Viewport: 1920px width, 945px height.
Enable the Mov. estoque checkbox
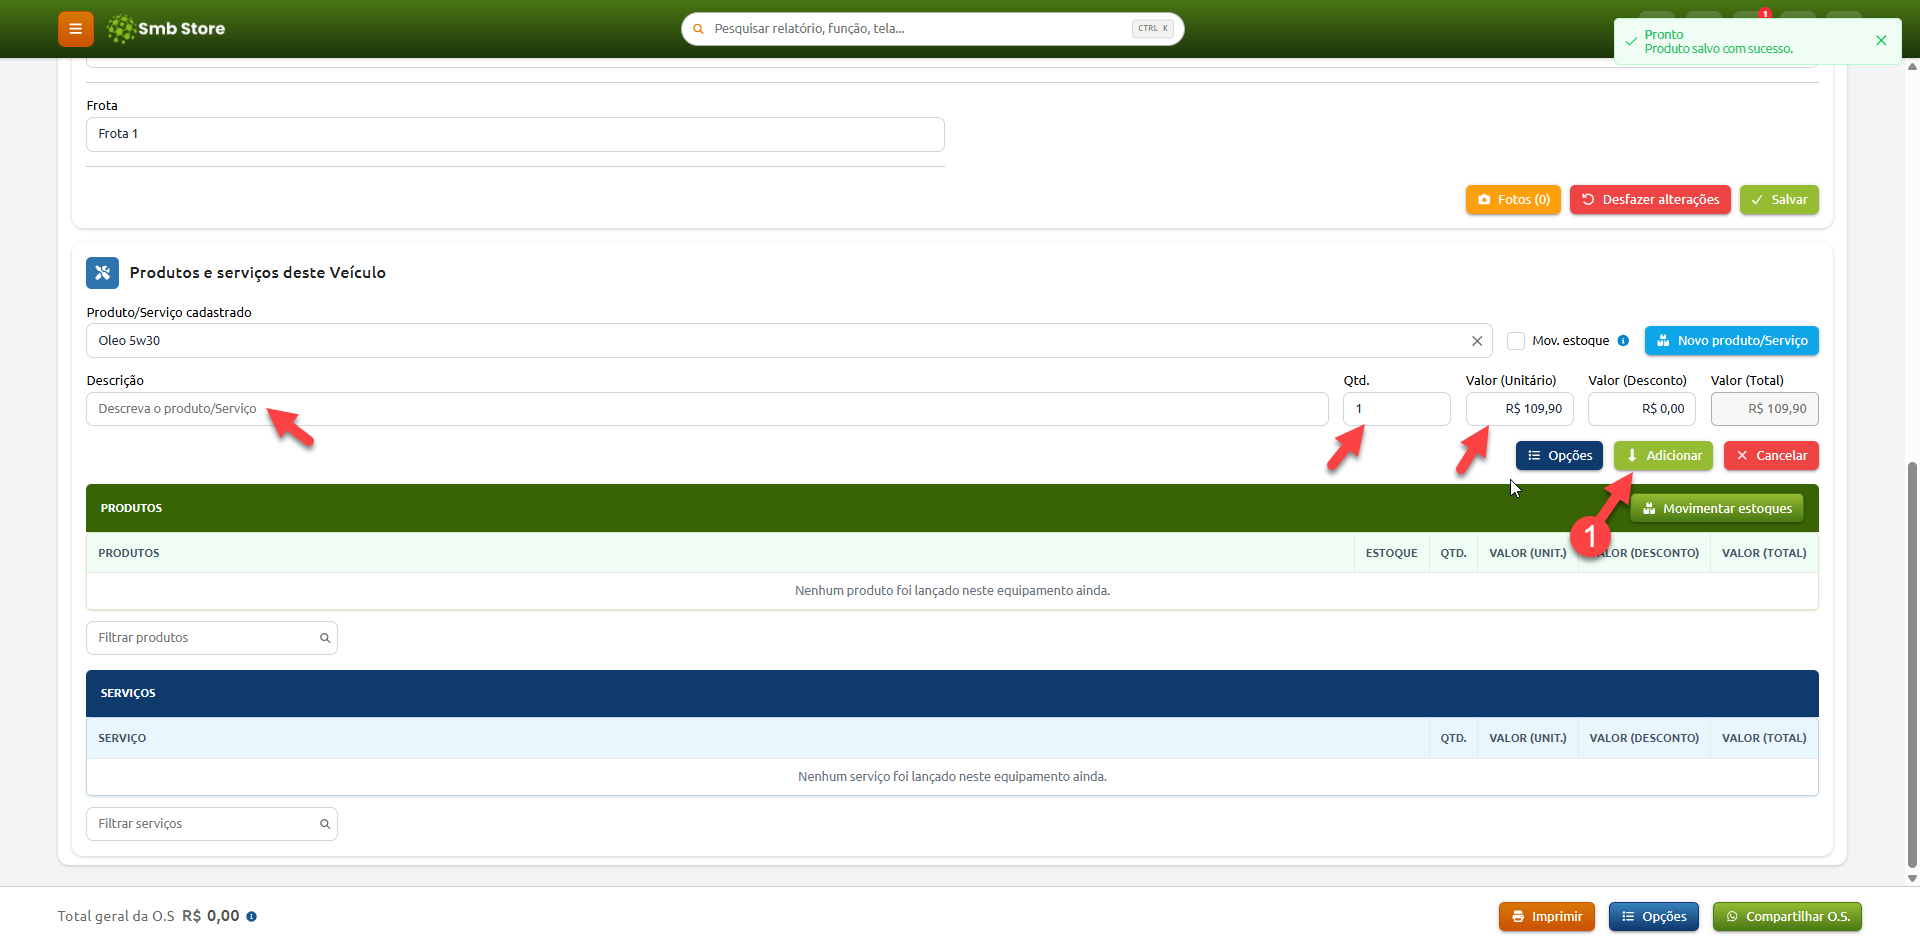(1516, 341)
